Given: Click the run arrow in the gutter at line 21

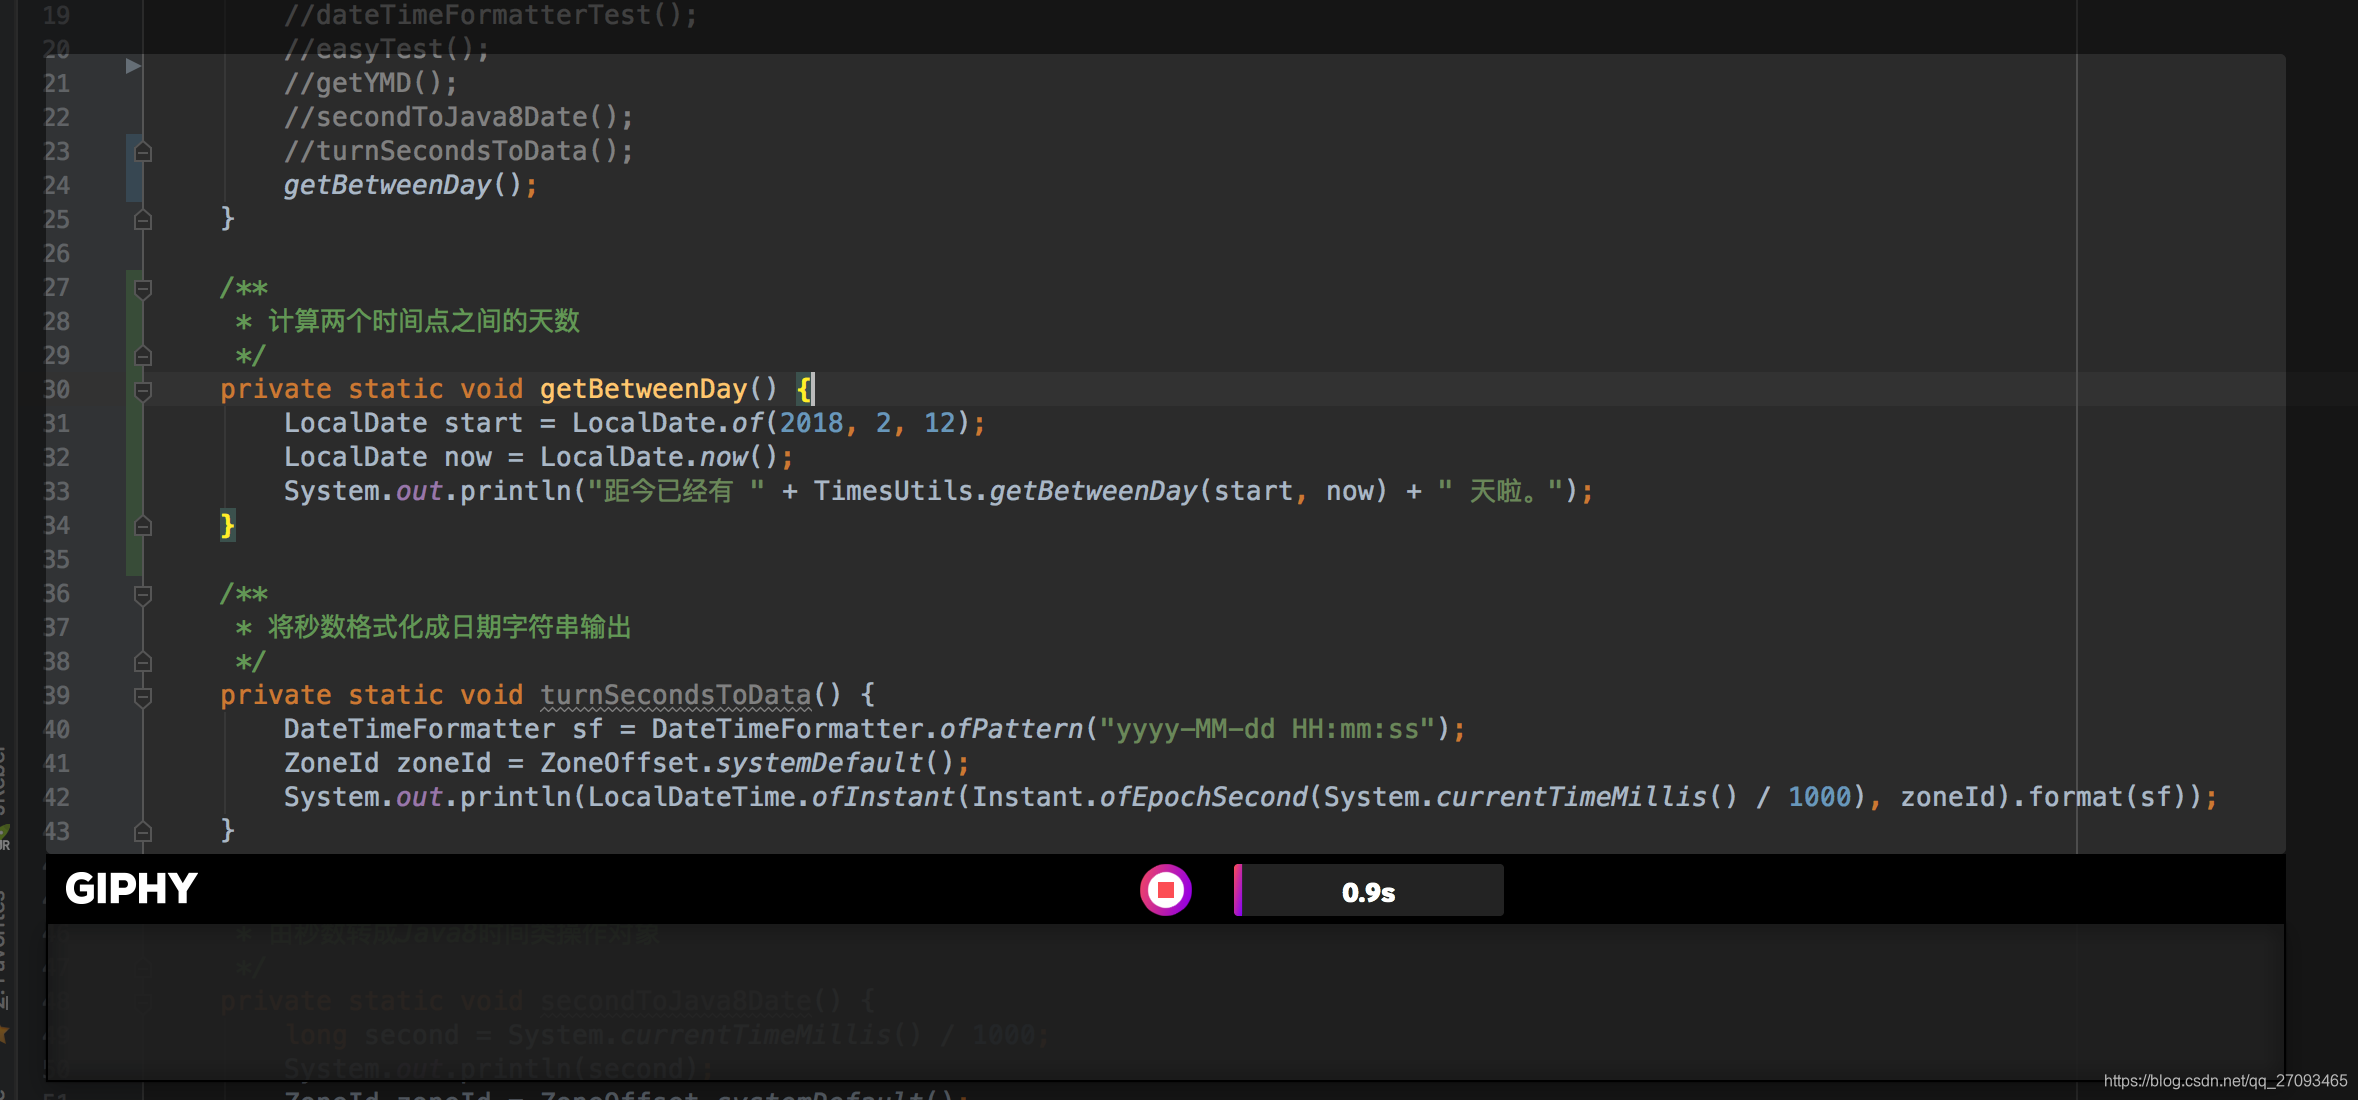Looking at the screenshot, I should pos(133,66).
